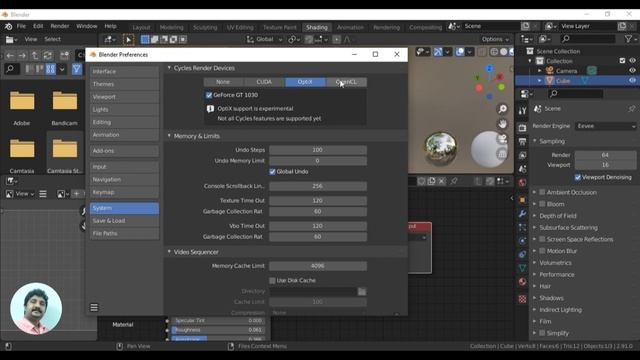Click the Physics properties tab icon
The width and height of the screenshot is (640, 360).
(x=522, y=240)
